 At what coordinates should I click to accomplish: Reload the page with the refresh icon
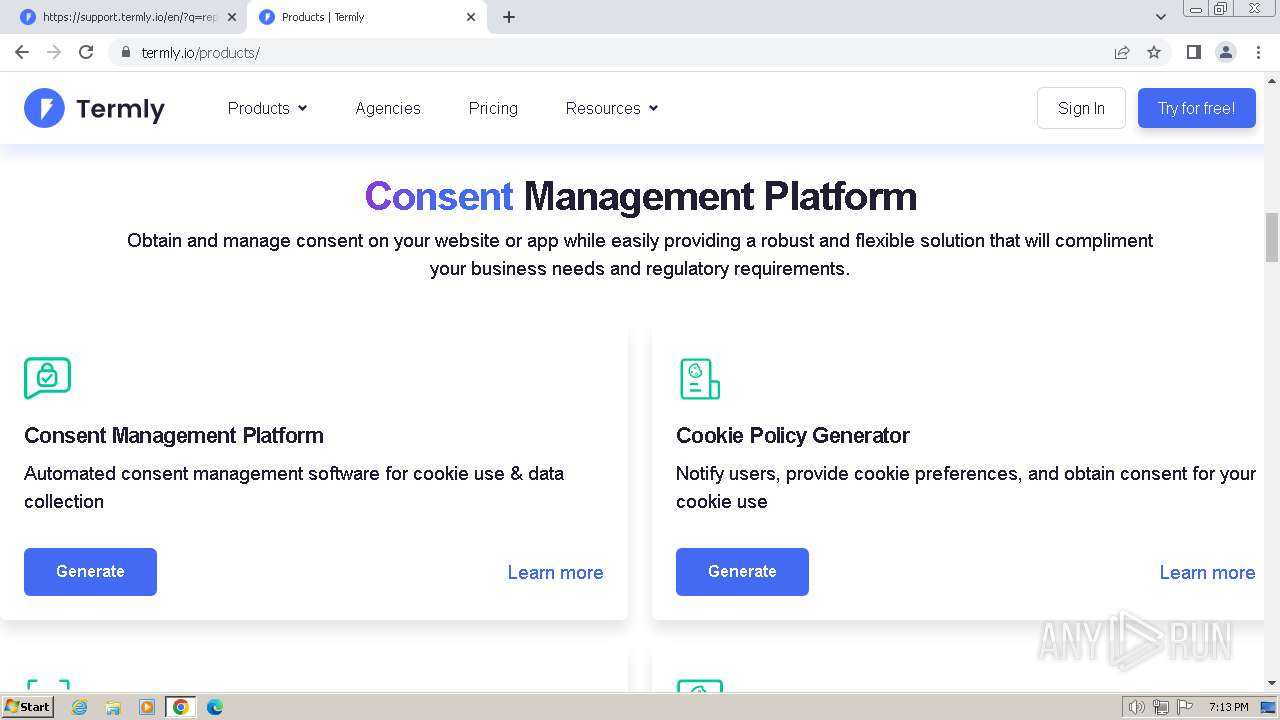pyautogui.click(x=86, y=52)
